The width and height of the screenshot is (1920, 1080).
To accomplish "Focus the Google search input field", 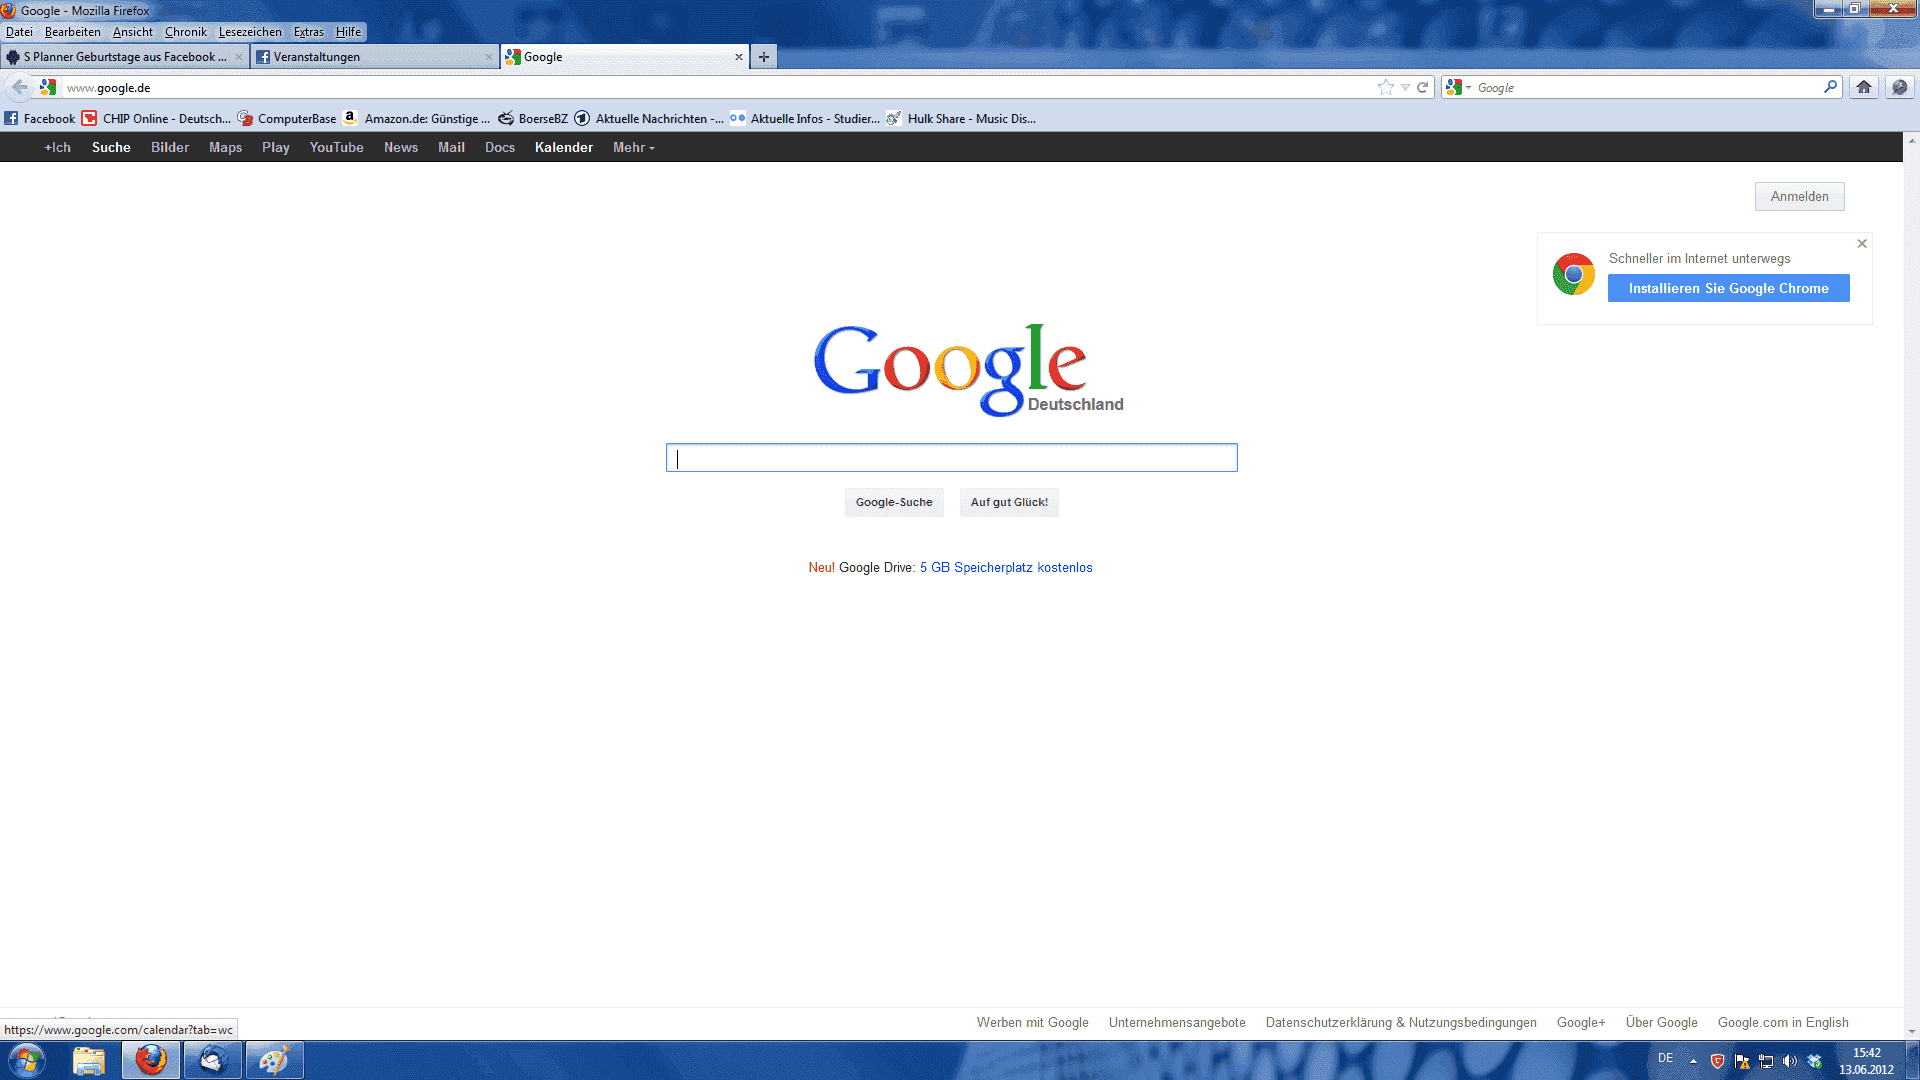I will (x=951, y=457).
